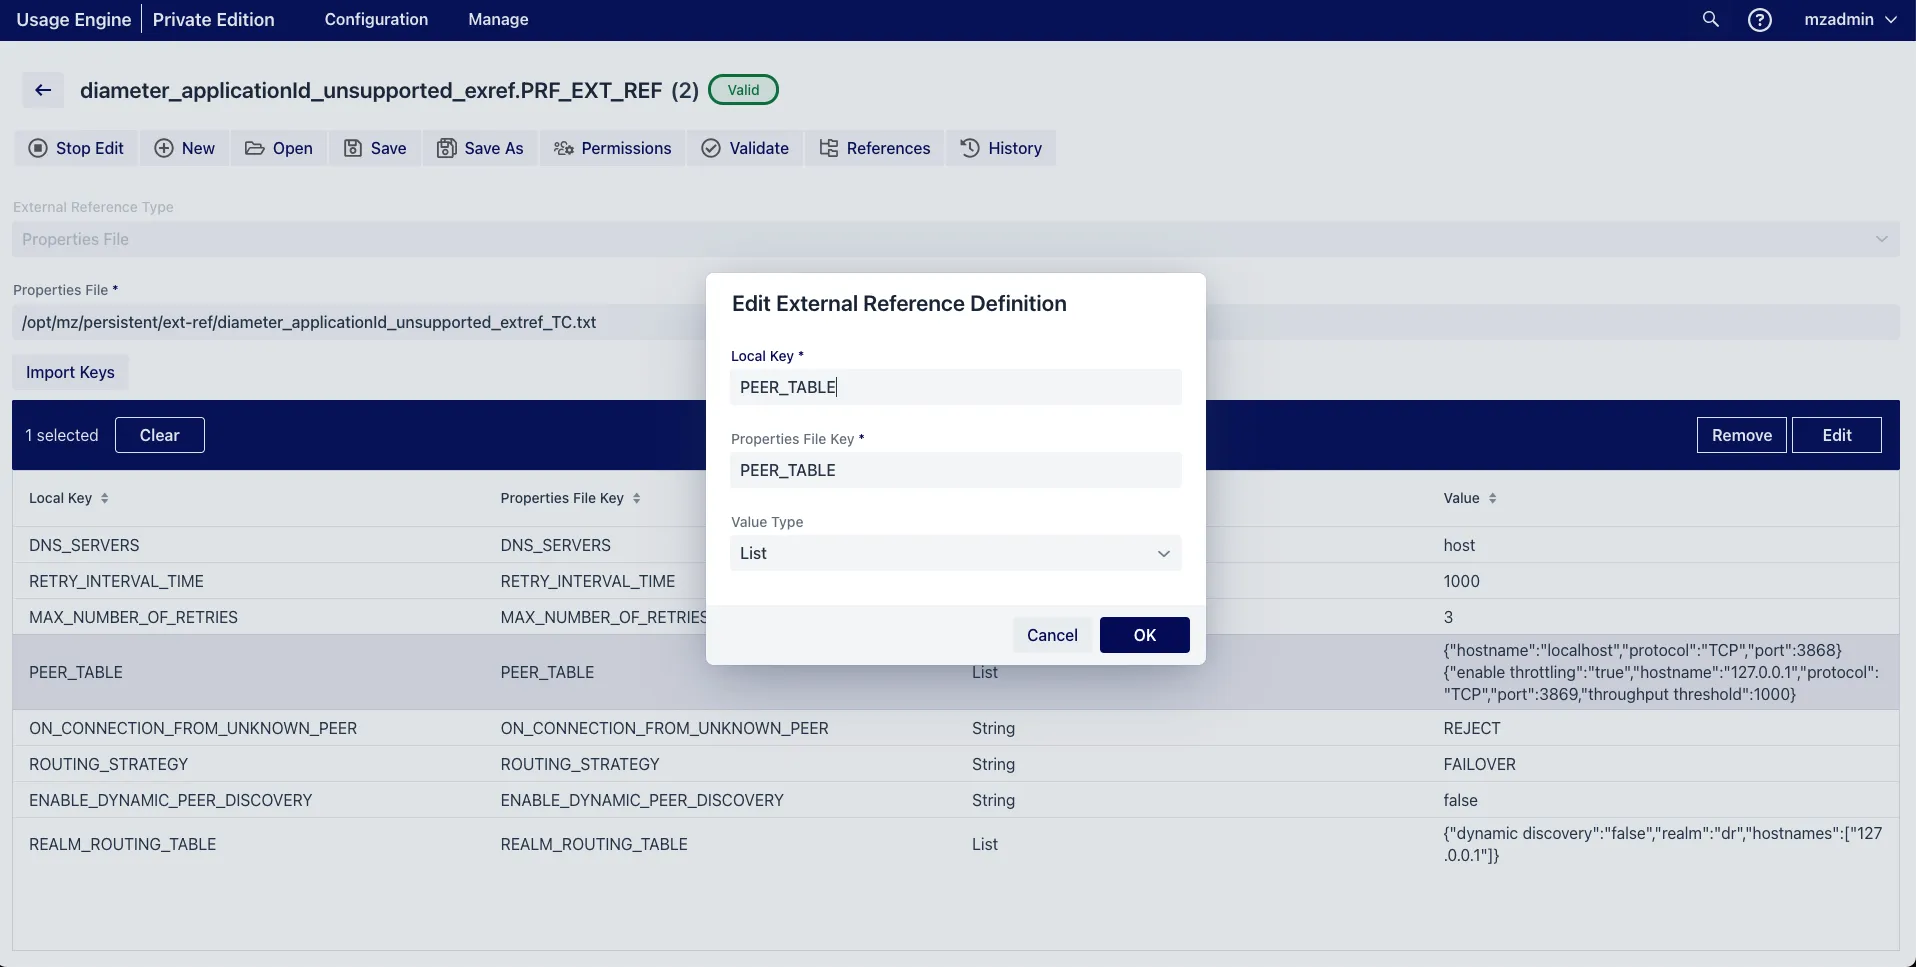Expand the Value Type dropdown

pyautogui.click(x=955, y=553)
